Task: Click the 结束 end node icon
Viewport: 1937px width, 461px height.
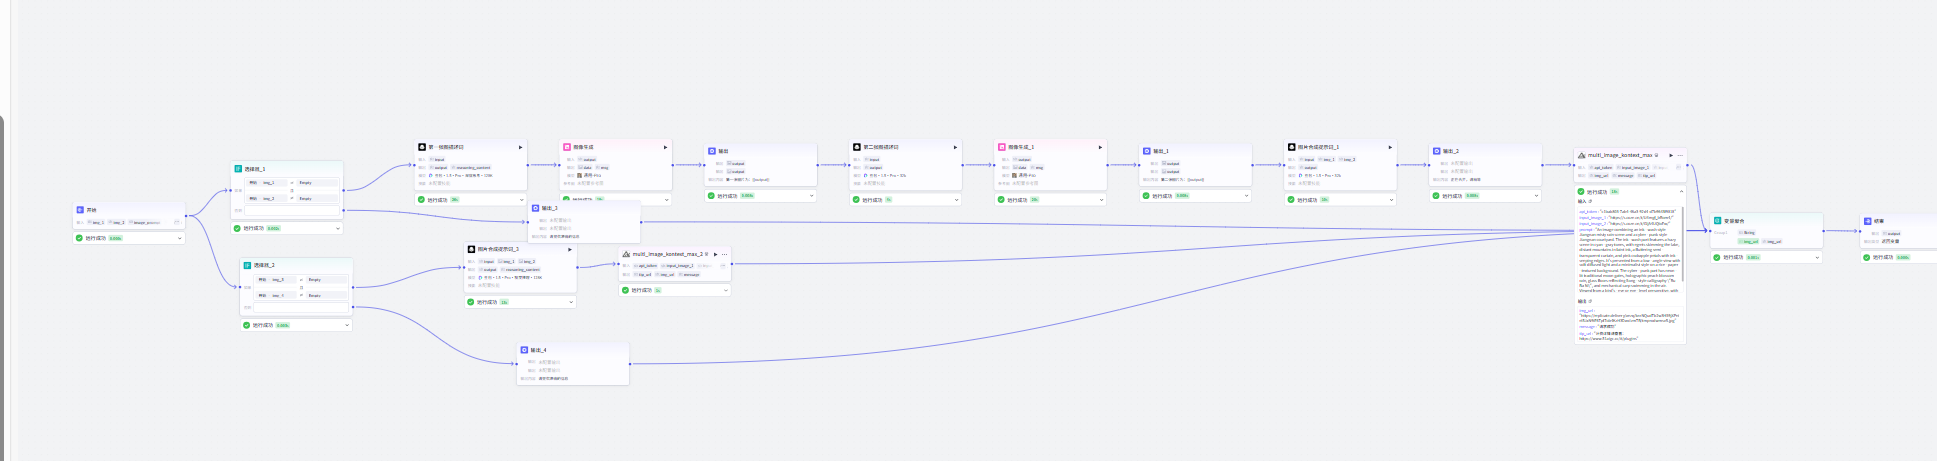Action: click(1867, 221)
